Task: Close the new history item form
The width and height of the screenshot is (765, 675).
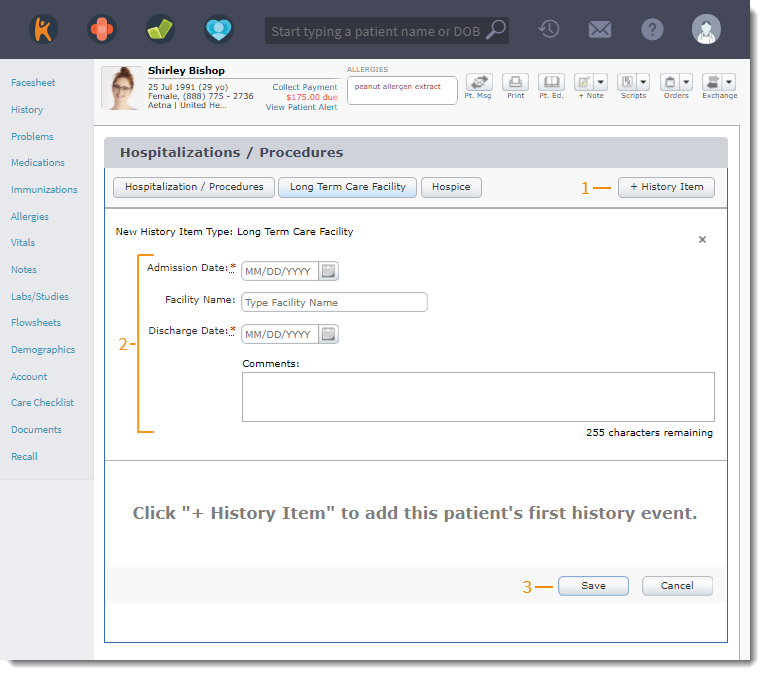Action: click(702, 239)
